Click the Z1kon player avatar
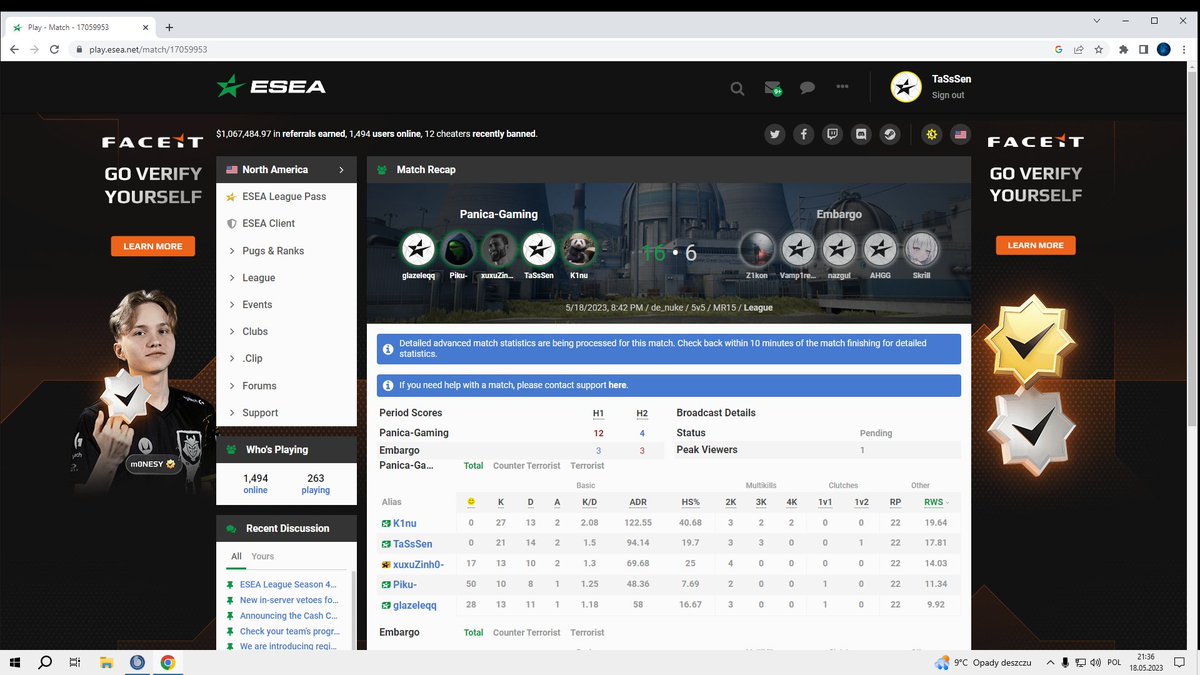1200x675 pixels. coord(757,249)
